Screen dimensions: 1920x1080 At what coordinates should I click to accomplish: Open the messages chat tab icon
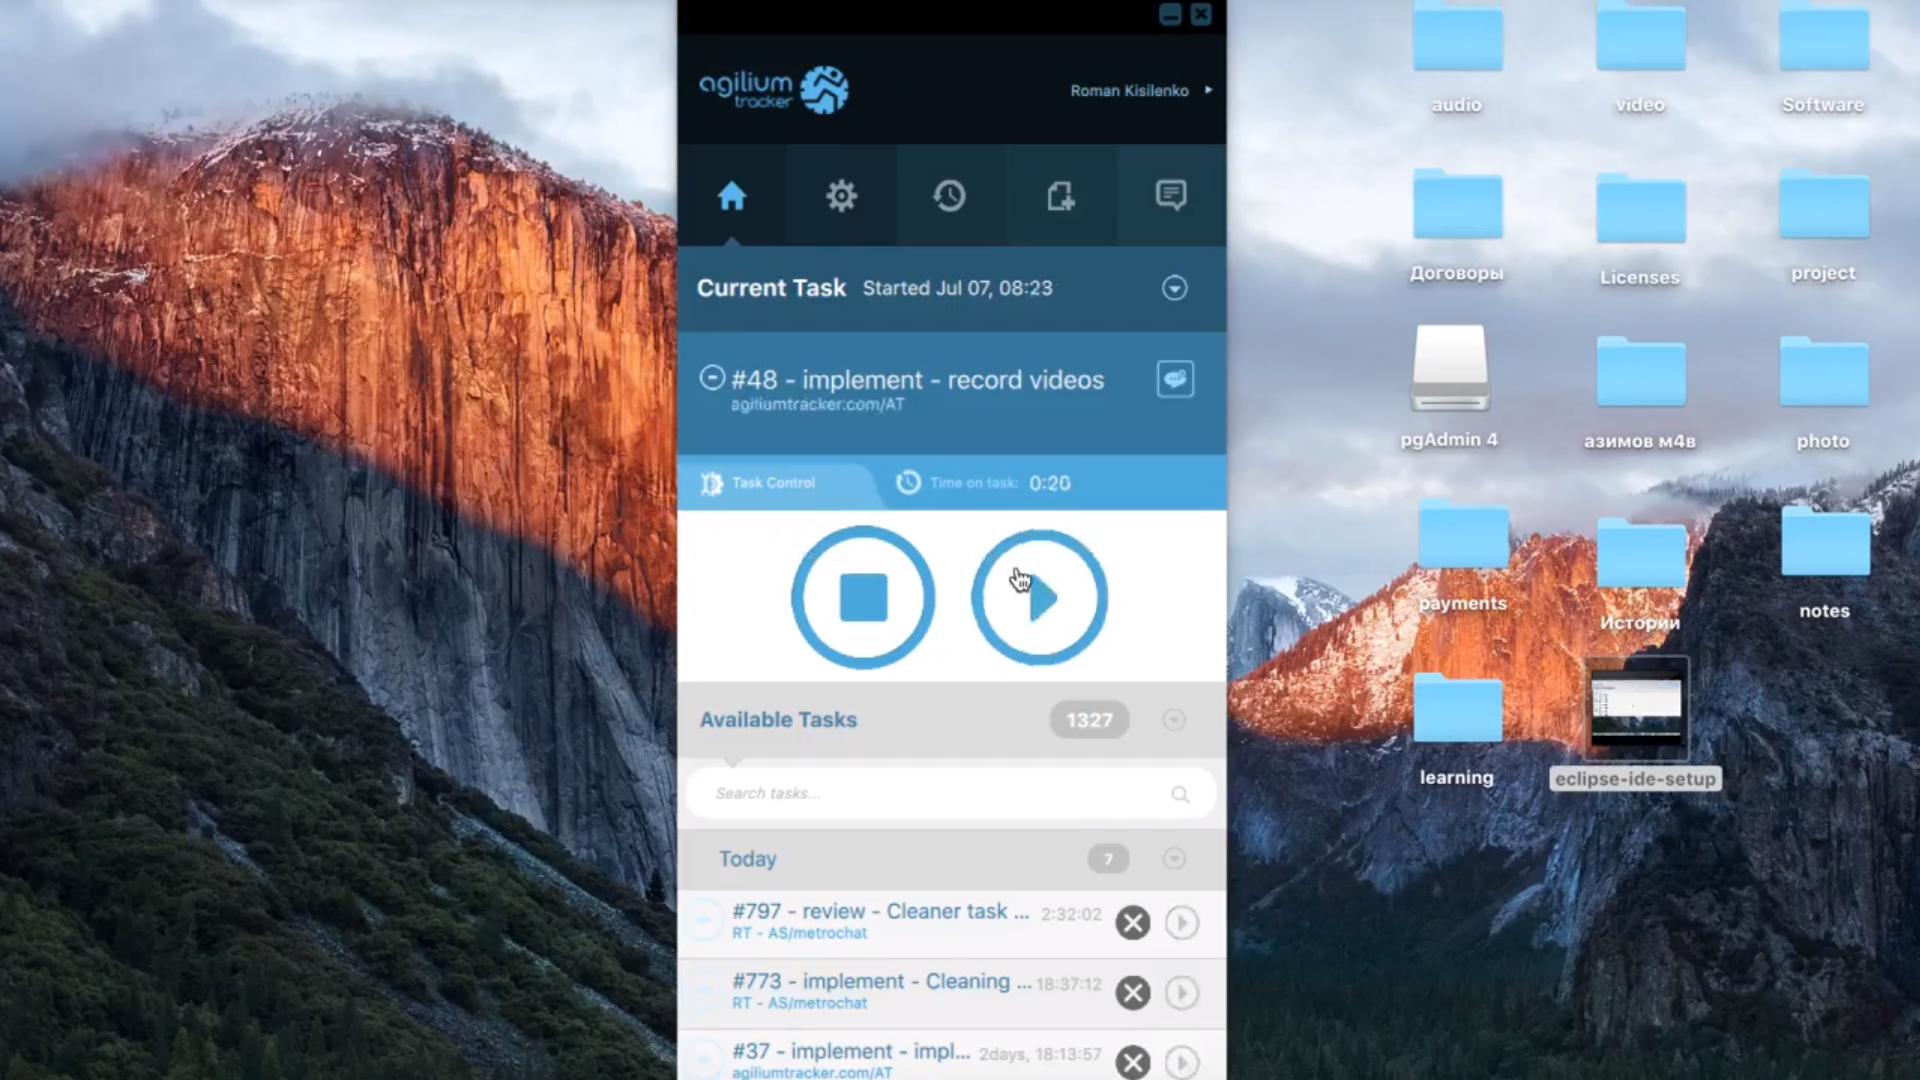(1171, 195)
